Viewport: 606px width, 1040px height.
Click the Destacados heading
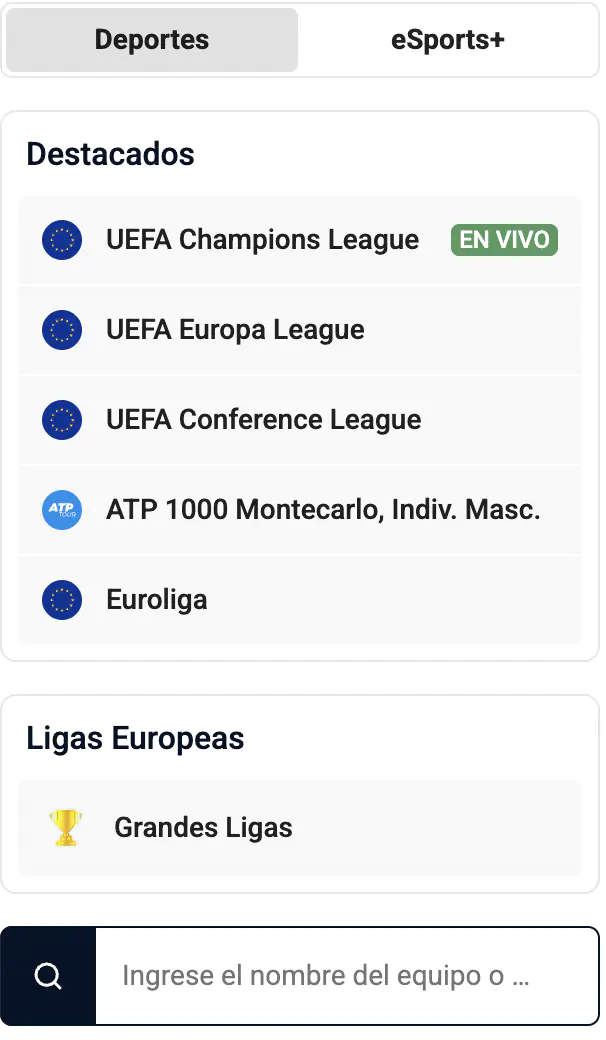[110, 154]
